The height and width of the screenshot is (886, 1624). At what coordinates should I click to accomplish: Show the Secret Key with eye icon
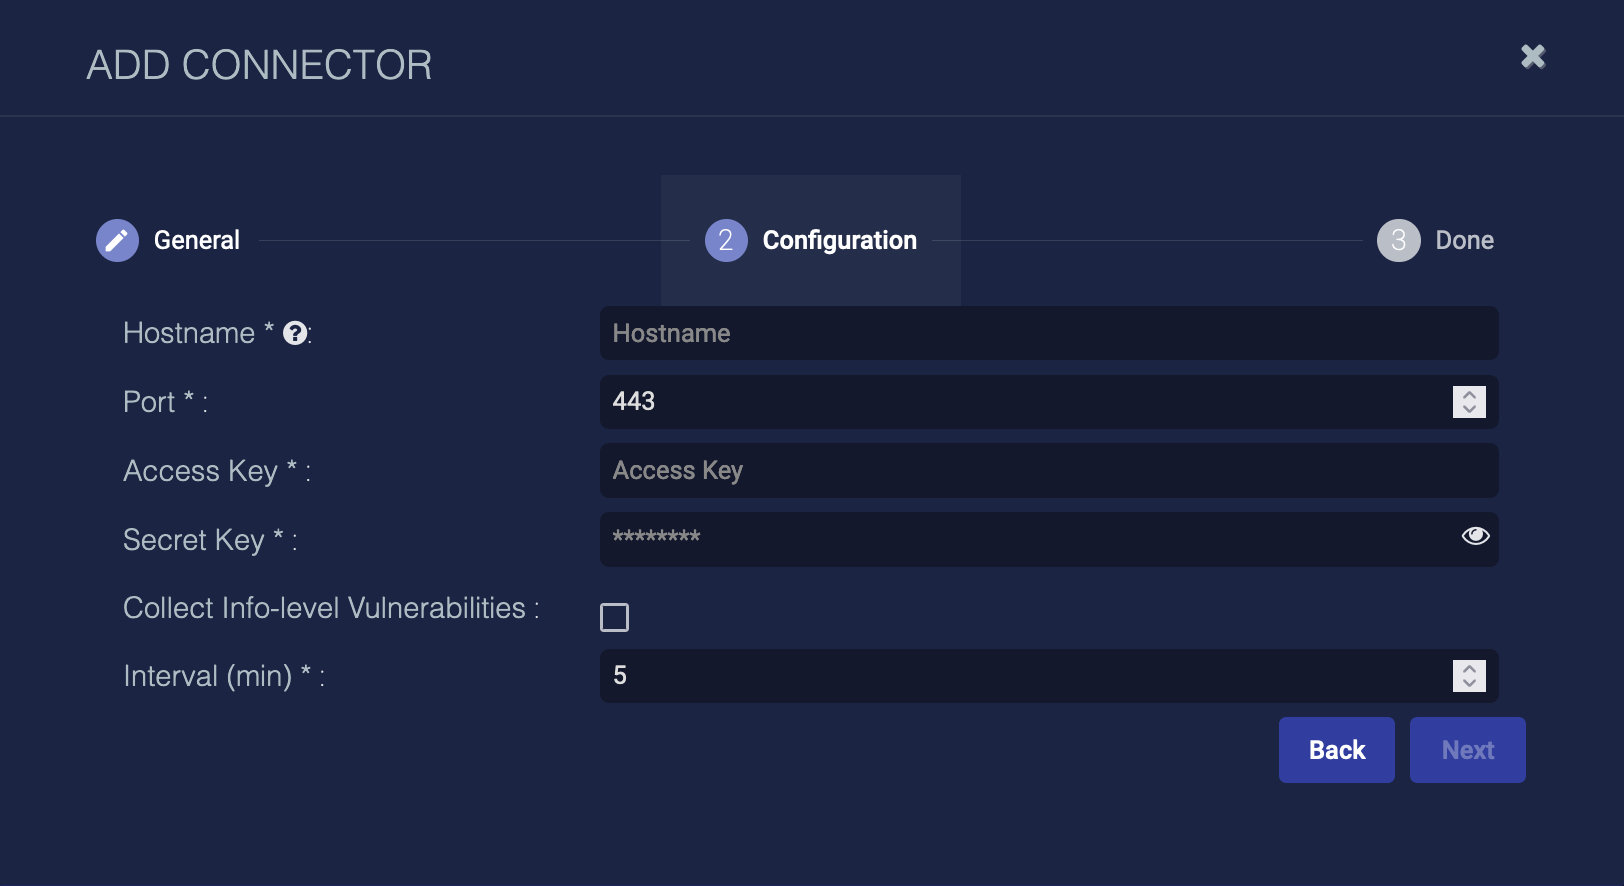tap(1475, 536)
